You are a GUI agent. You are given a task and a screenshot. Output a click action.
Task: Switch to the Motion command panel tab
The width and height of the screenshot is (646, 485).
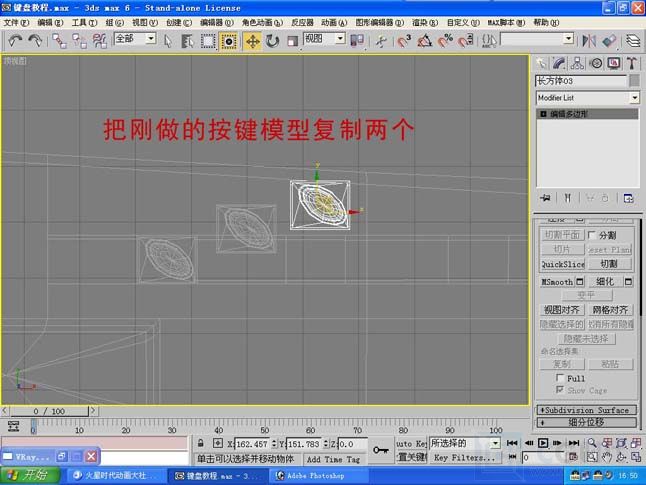coord(596,63)
